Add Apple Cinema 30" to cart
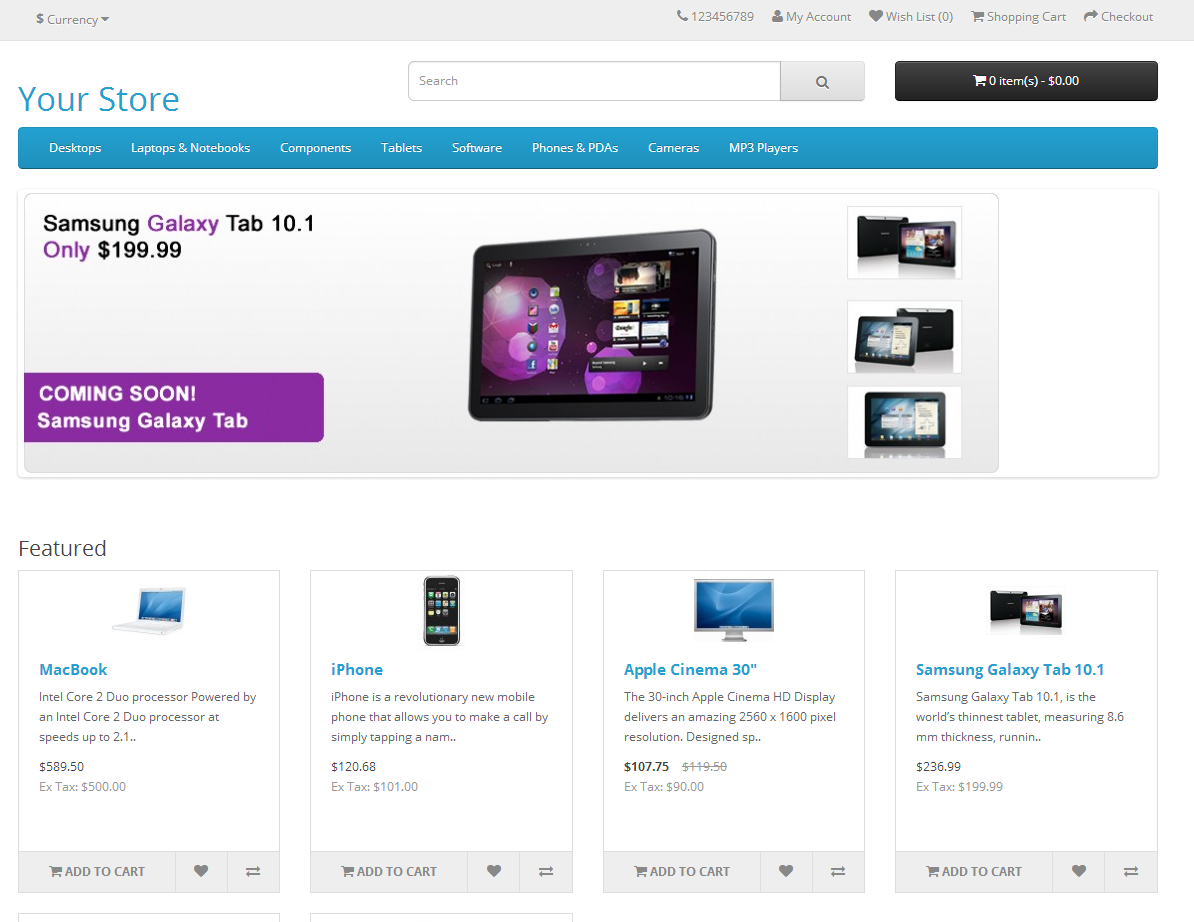Image resolution: width=1194 pixels, height=922 pixels. click(682, 871)
